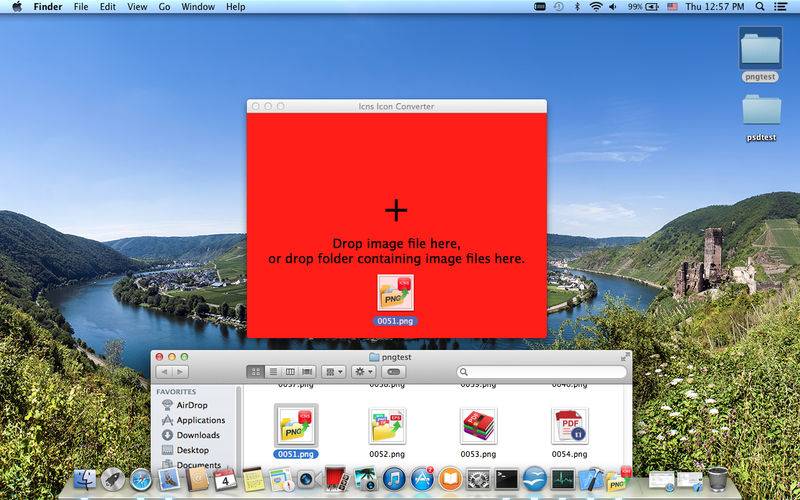Open the psdtest folder on the desktop

pyautogui.click(x=761, y=110)
